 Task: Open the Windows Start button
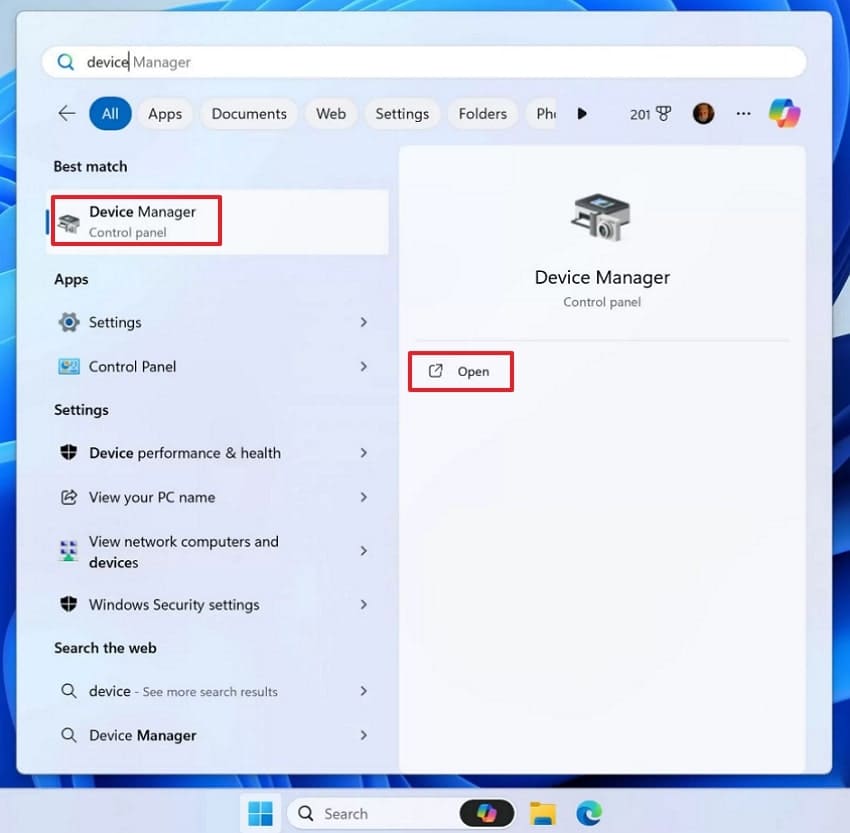(260, 813)
